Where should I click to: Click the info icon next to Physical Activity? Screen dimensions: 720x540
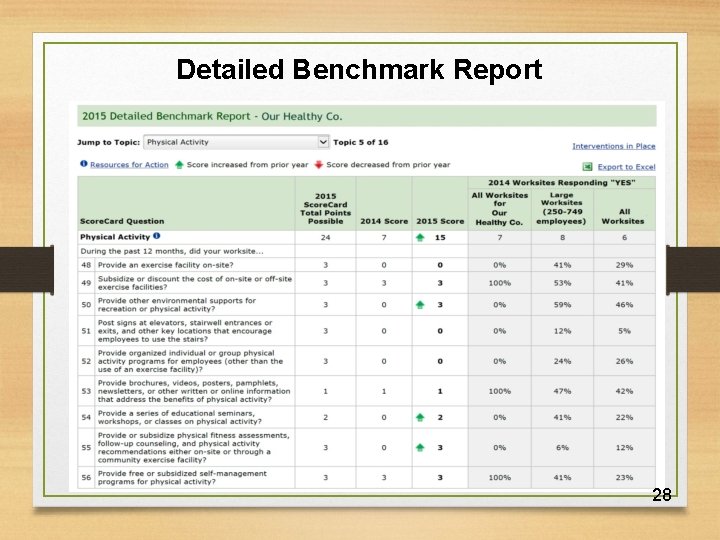(x=157, y=236)
